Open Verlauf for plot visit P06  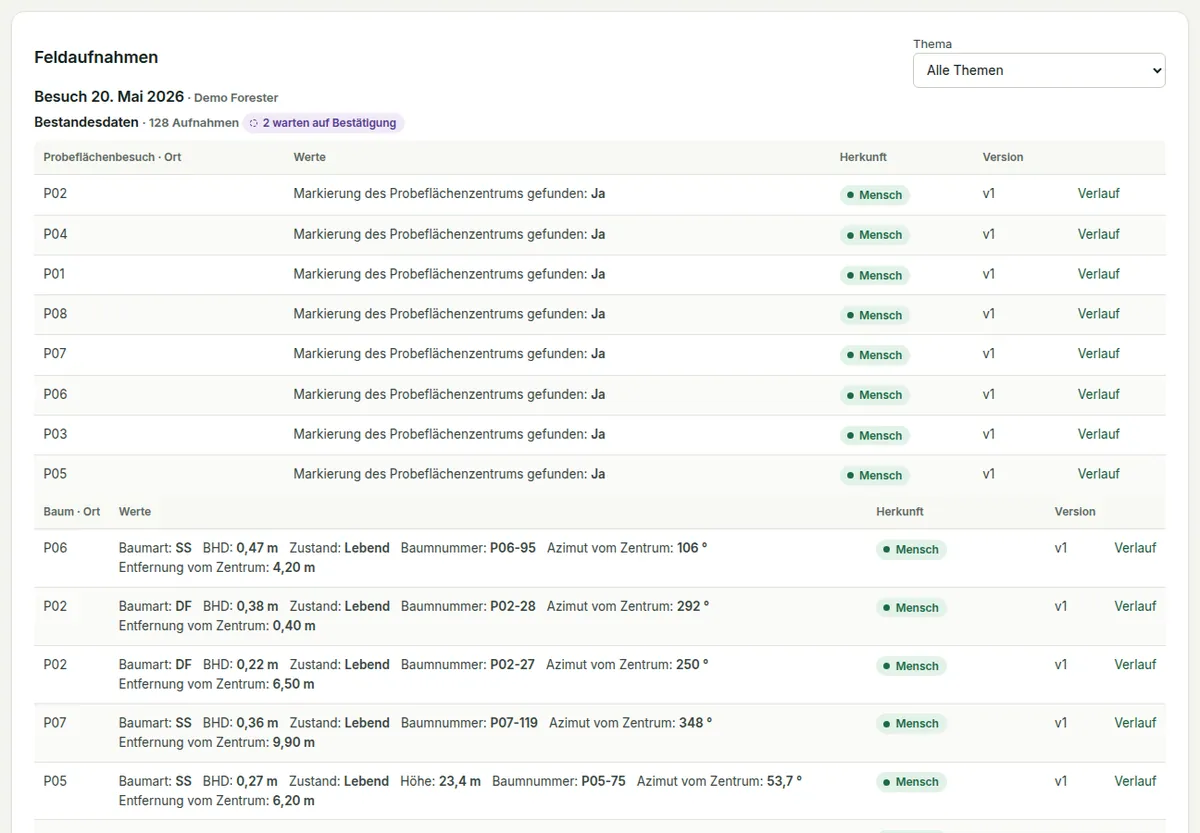(x=1098, y=394)
